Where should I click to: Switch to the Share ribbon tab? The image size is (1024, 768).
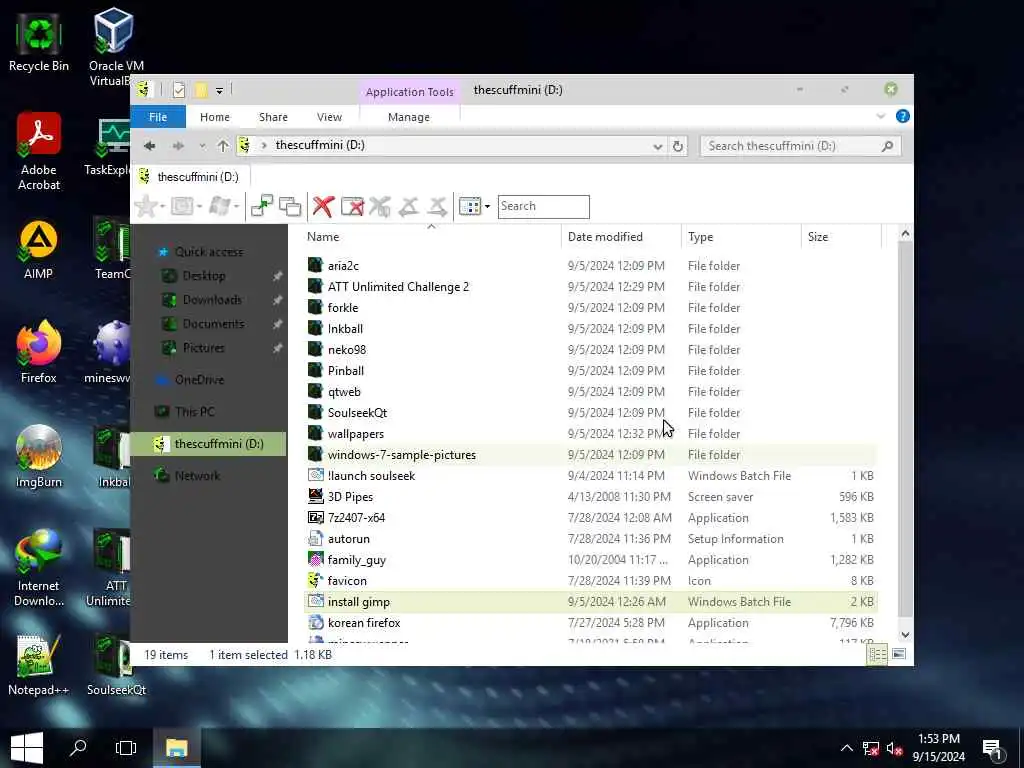[x=273, y=117]
